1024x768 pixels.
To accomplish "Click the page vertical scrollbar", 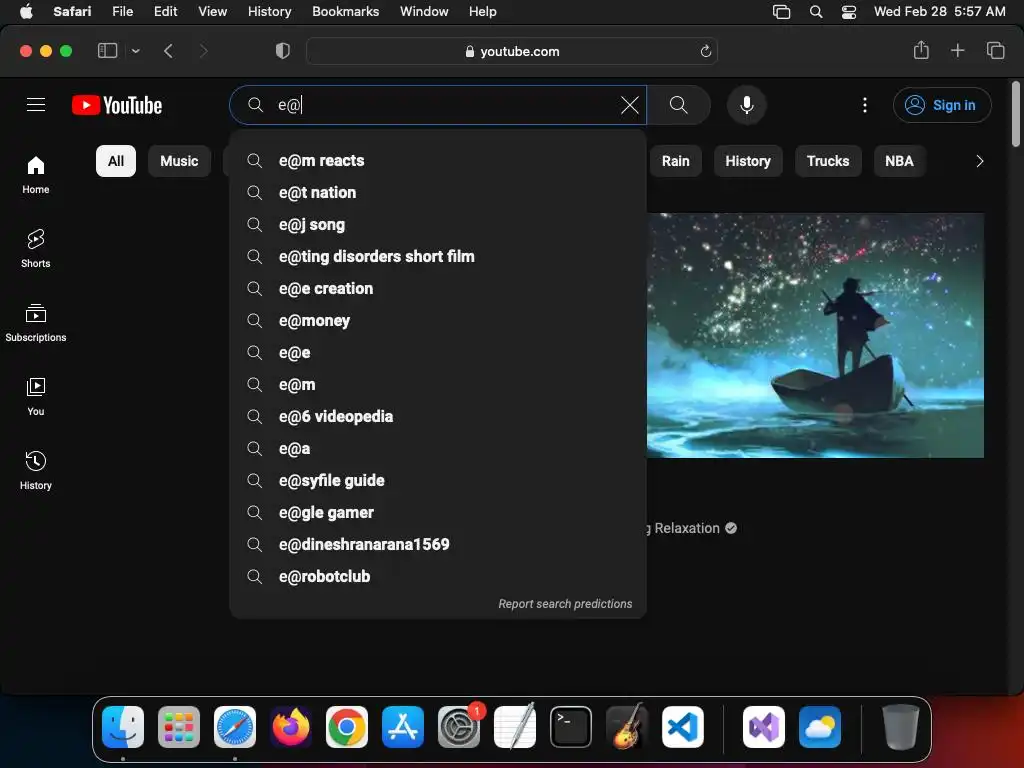I will point(1016,114).
